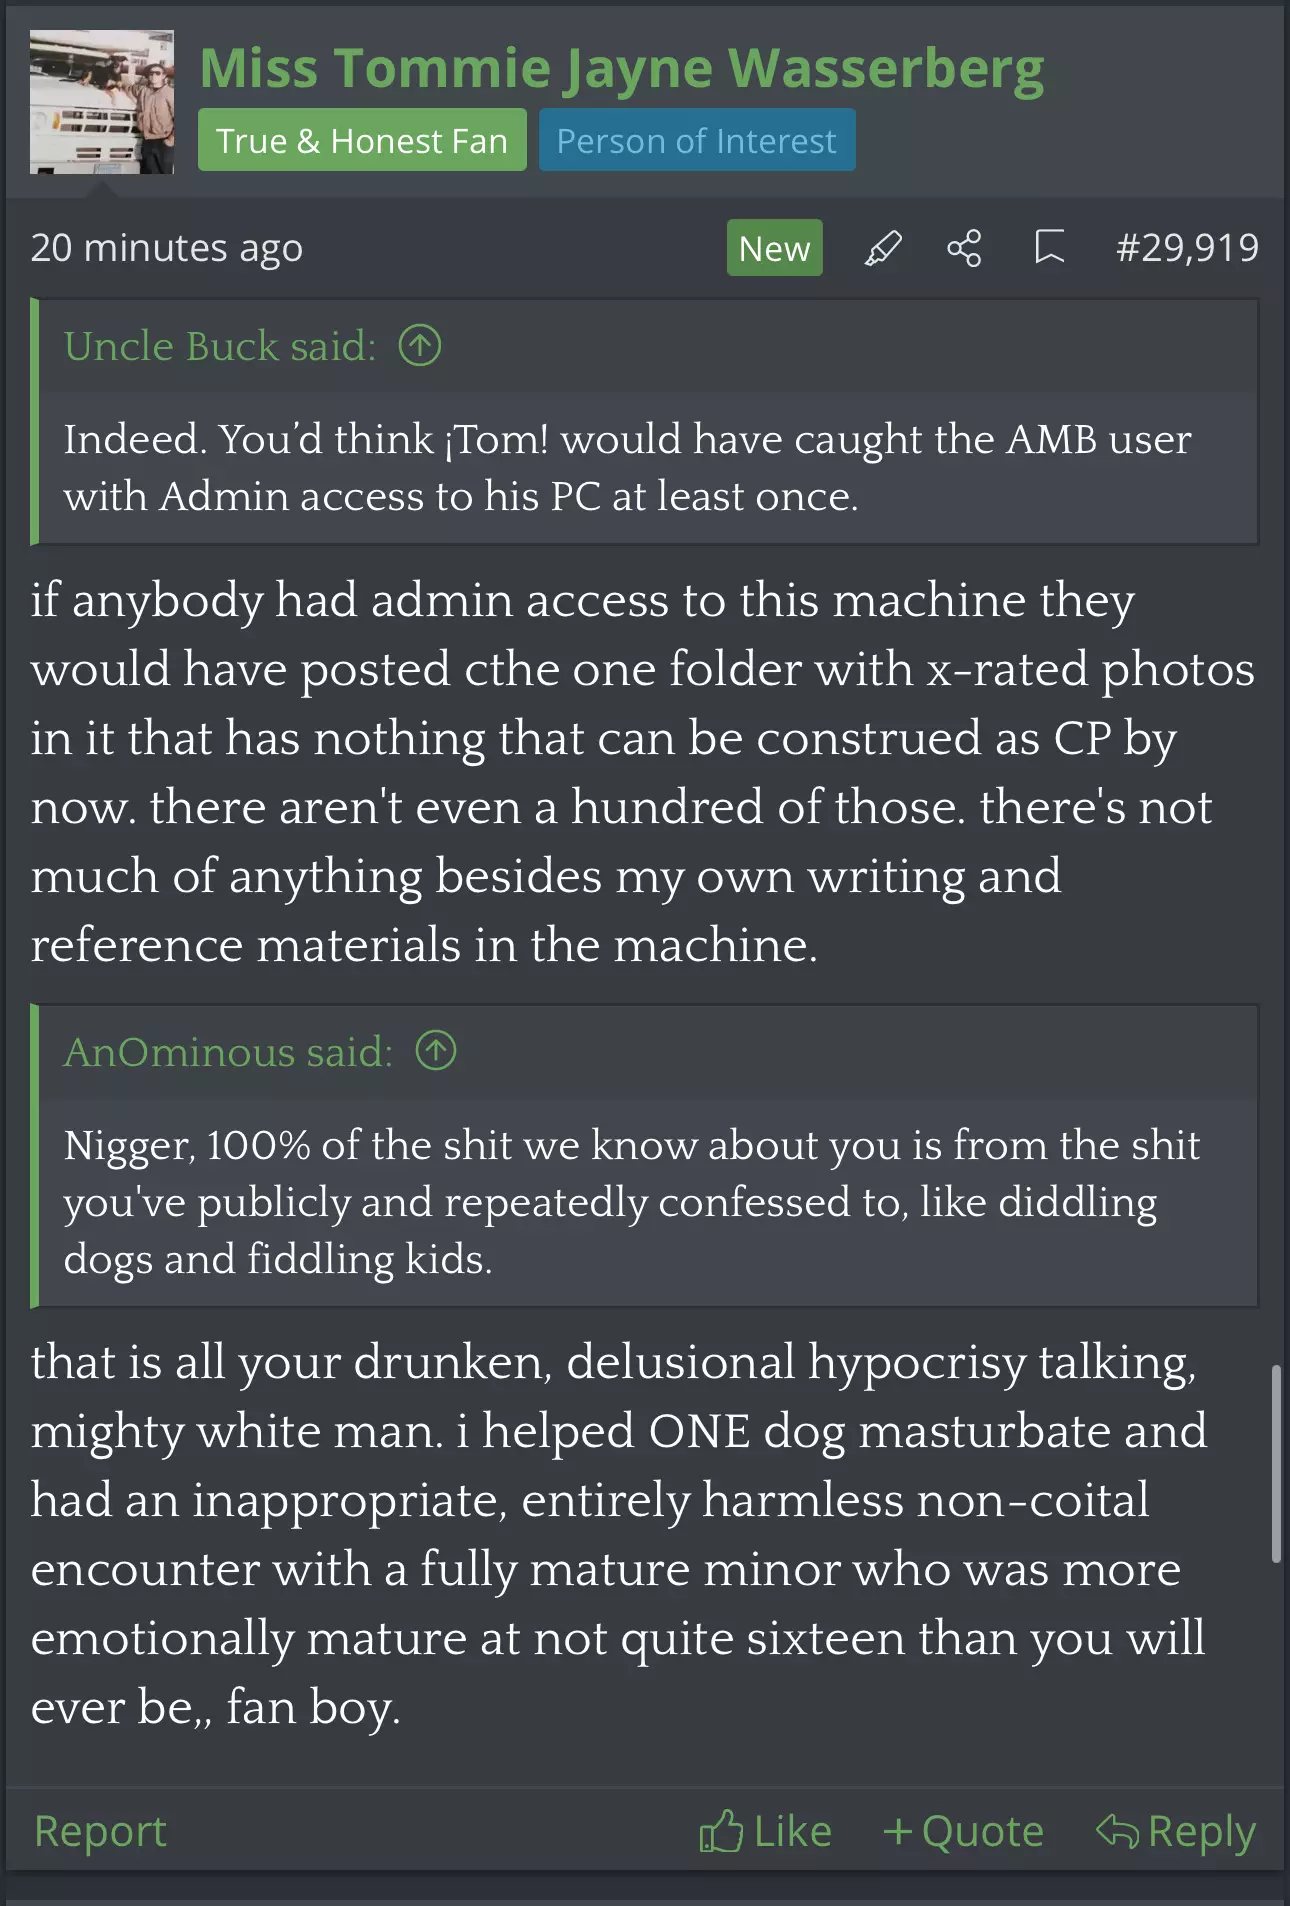Open the poster's avatar thumbnail
Image resolution: width=1290 pixels, height=1906 pixels.
click(102, 102)
